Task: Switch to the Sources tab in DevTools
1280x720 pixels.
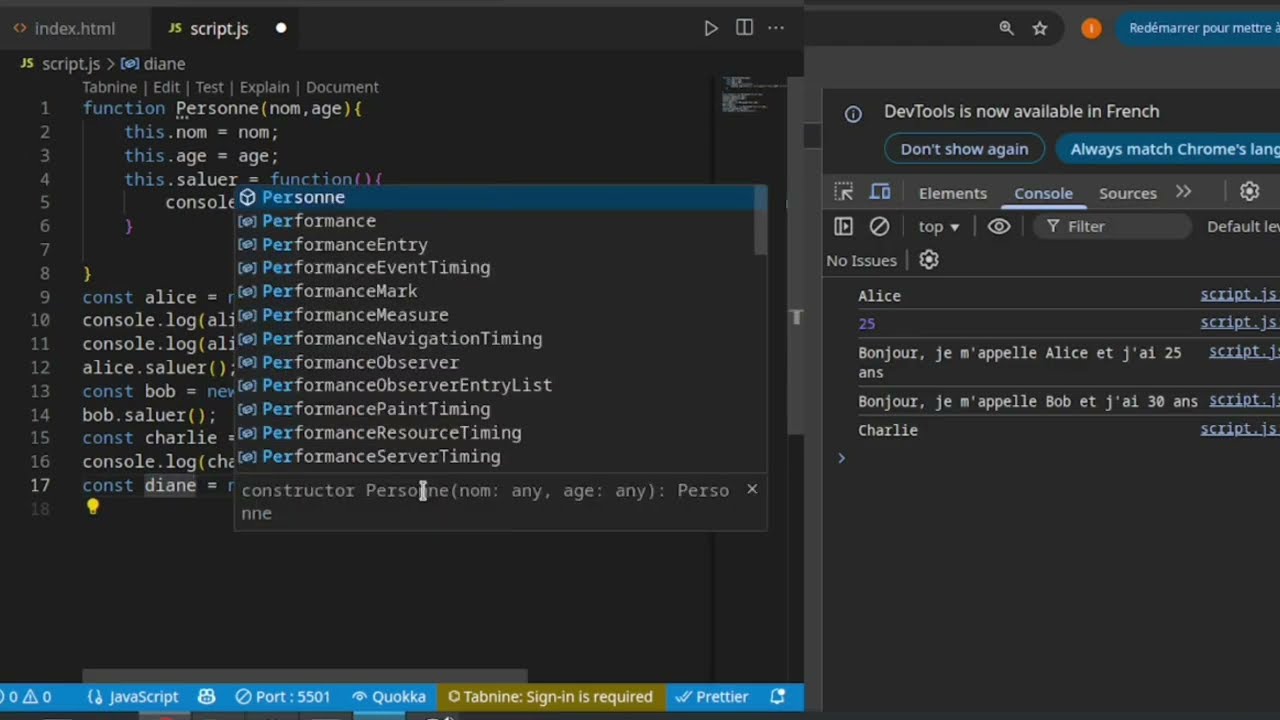Action: 1128,193
